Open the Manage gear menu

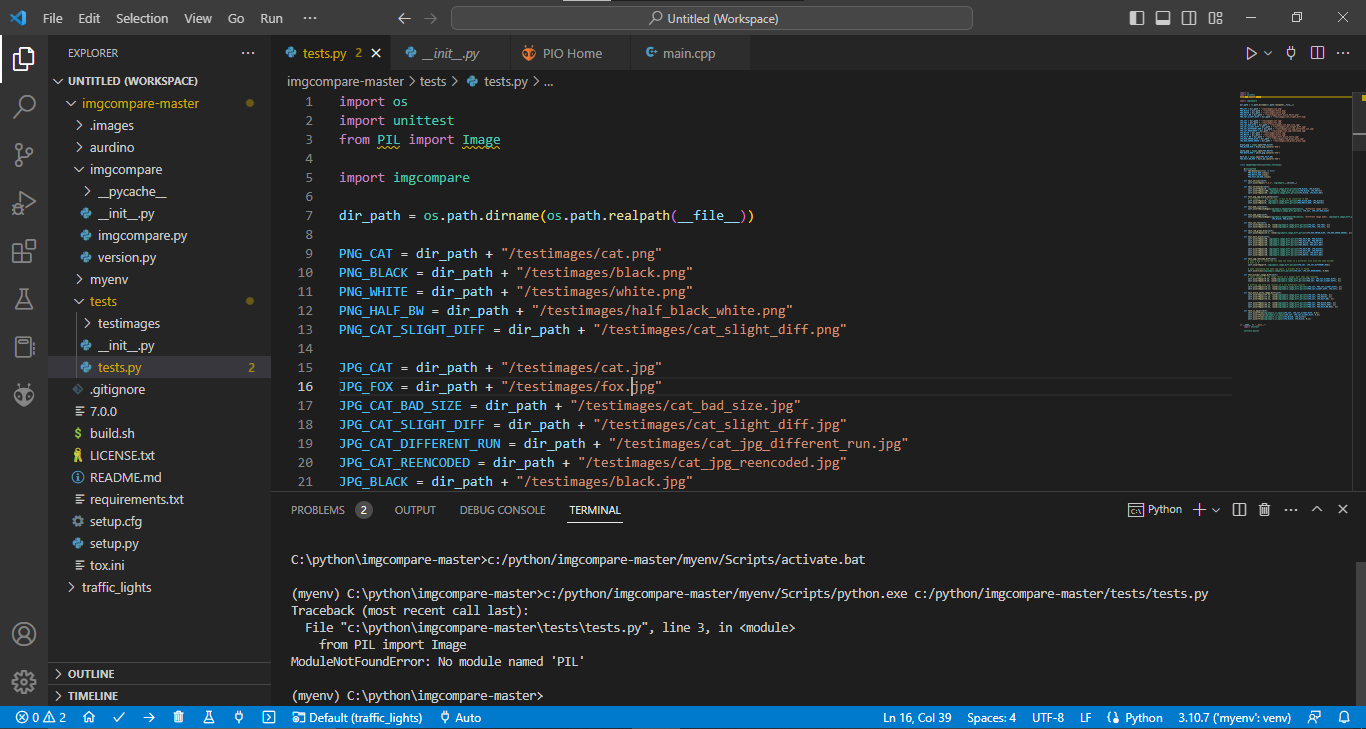(24, 682)
